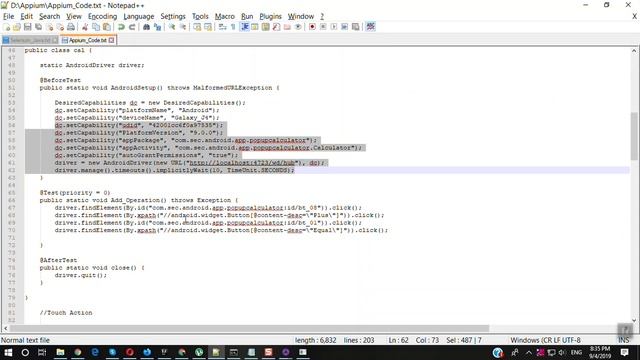Screen dimensions: 640x360
Task: Open the File menu
Action: pos(9,16)
